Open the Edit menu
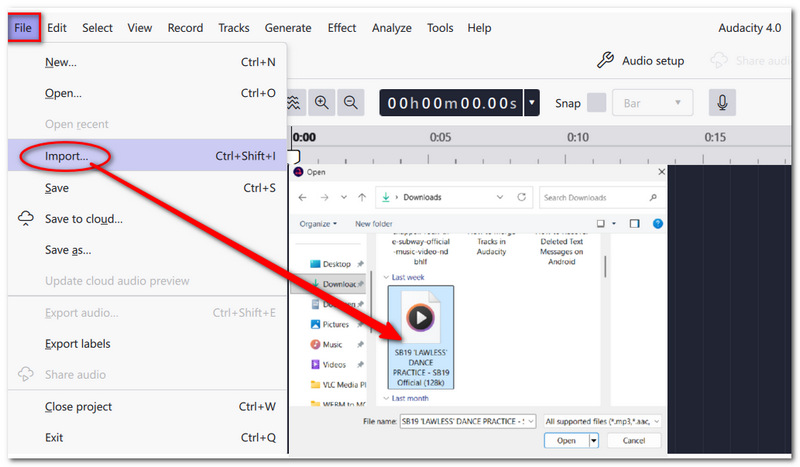This screenshot has height=467, width=800. click(x=57, y=28)
